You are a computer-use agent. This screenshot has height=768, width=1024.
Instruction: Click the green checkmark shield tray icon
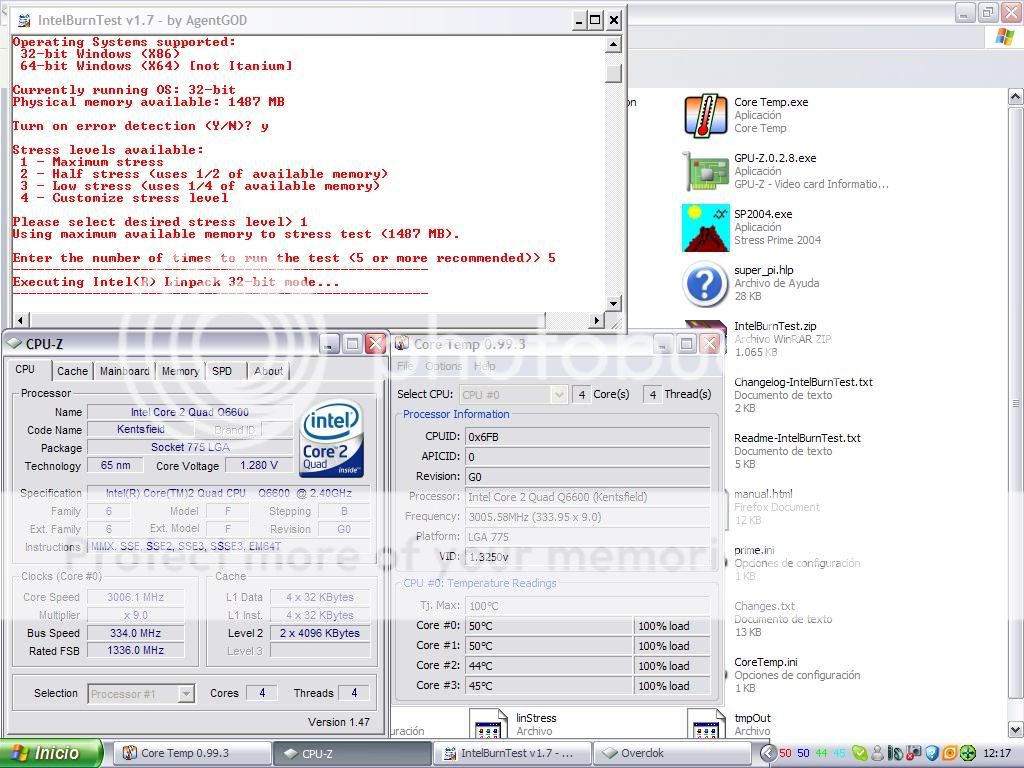click(859, 754)
